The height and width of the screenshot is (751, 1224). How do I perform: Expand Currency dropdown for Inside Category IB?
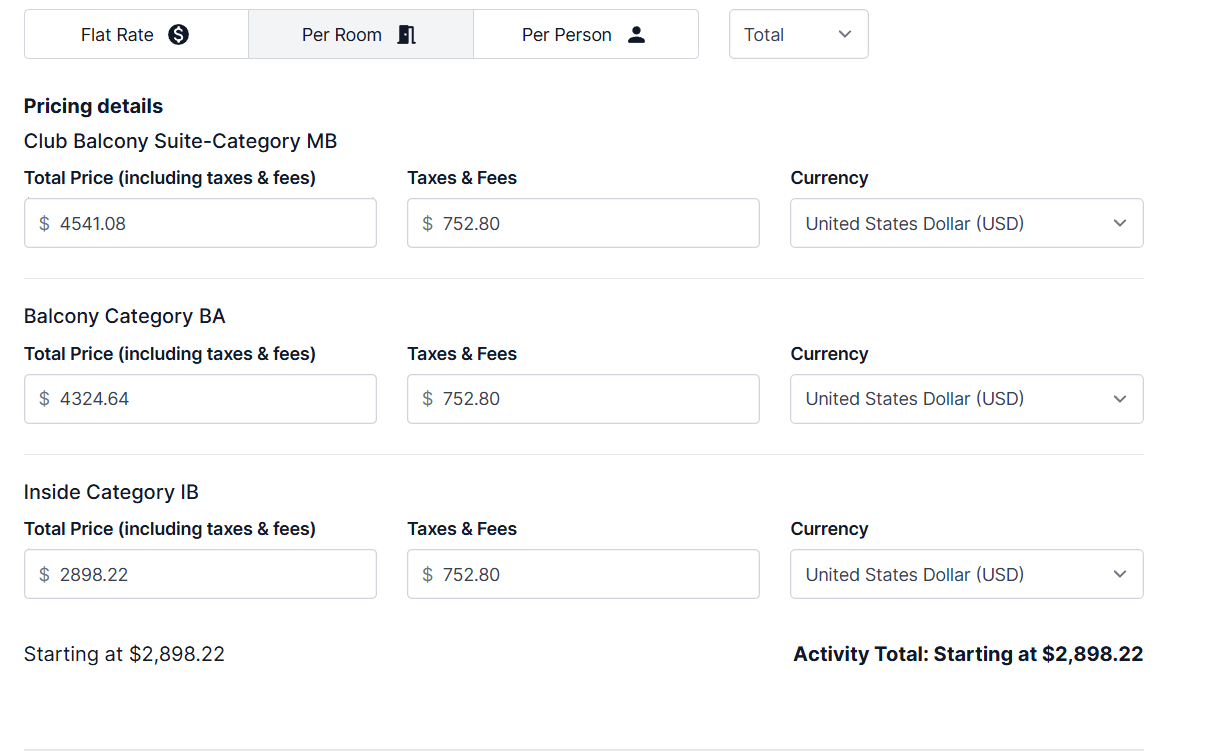click(x=967, y=574)
